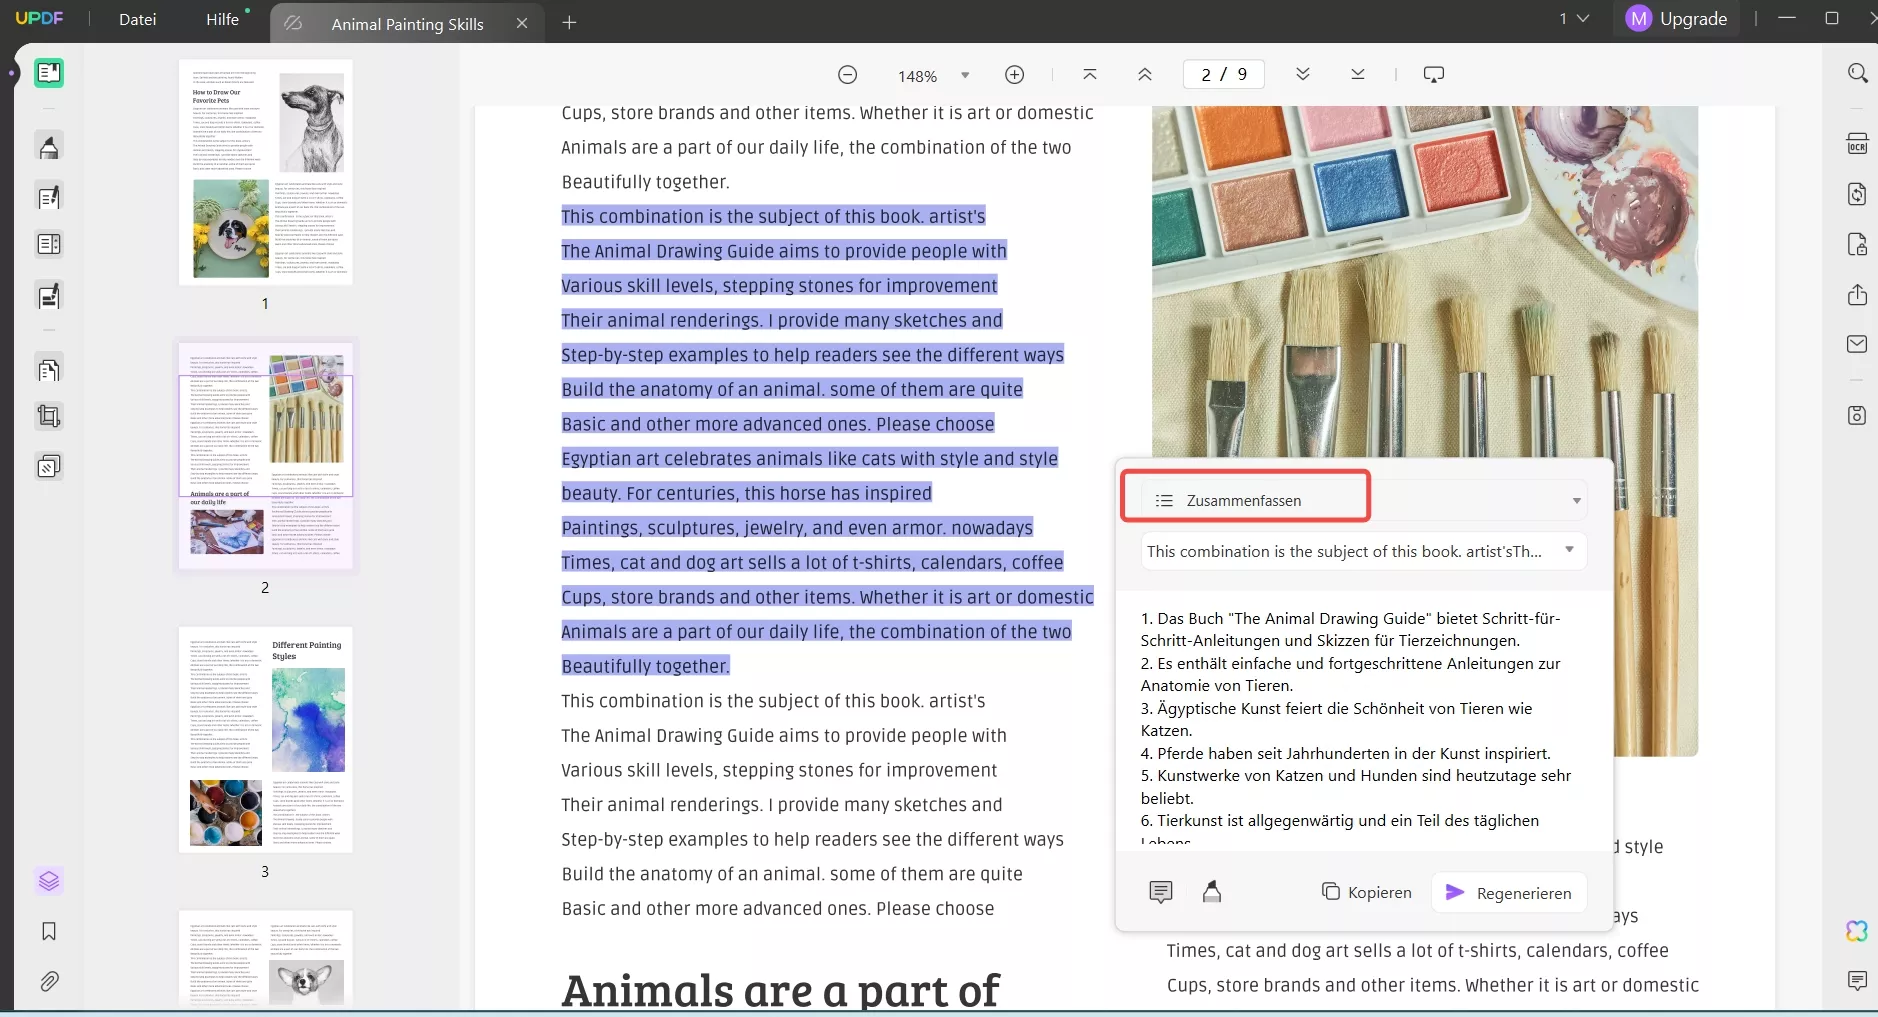Viewport: 1878px width, 1017px height.
Task: Open the Attachments paperclip panel
Action: pyautogui.click(x=49, y=981)
